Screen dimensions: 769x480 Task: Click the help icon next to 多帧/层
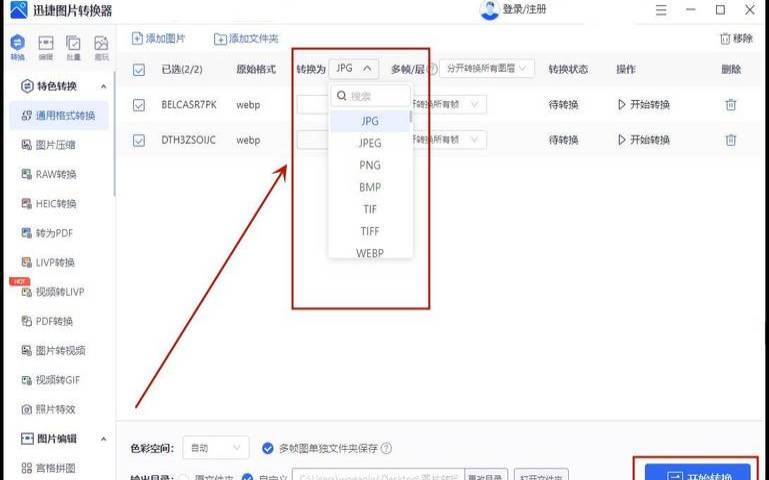click(x=433, y=69)
